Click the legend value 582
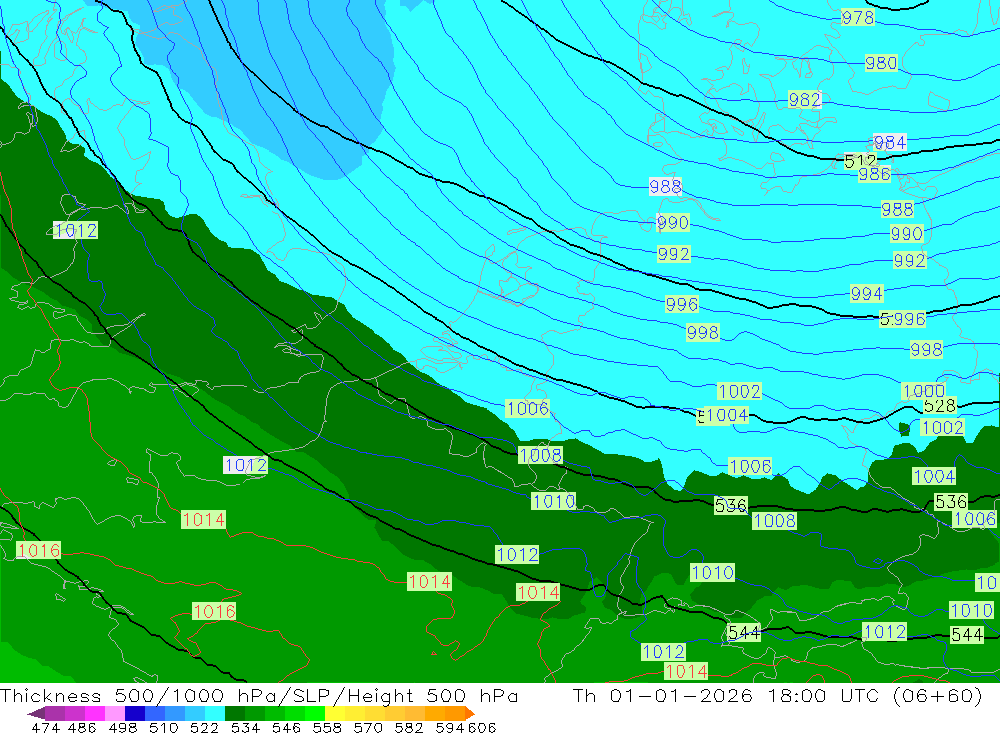This screenshot has height=733, width=1000. click(x=408, y=727)
